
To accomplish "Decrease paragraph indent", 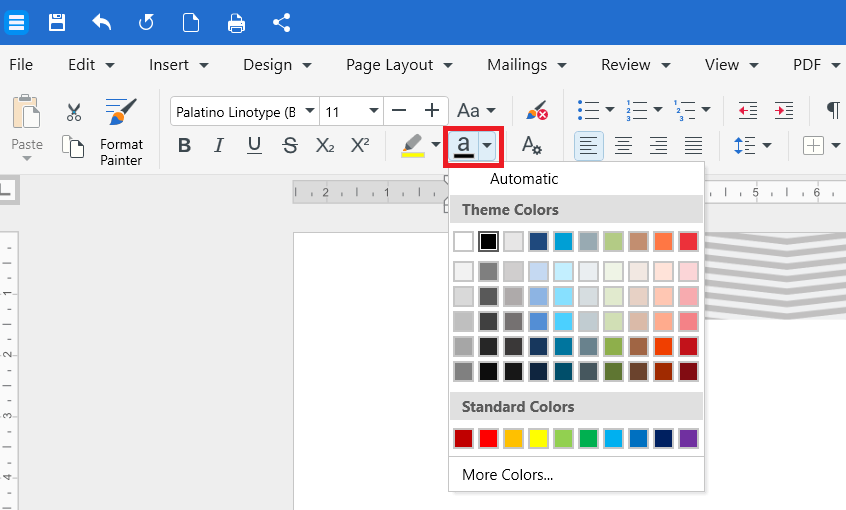I will 748,111.
